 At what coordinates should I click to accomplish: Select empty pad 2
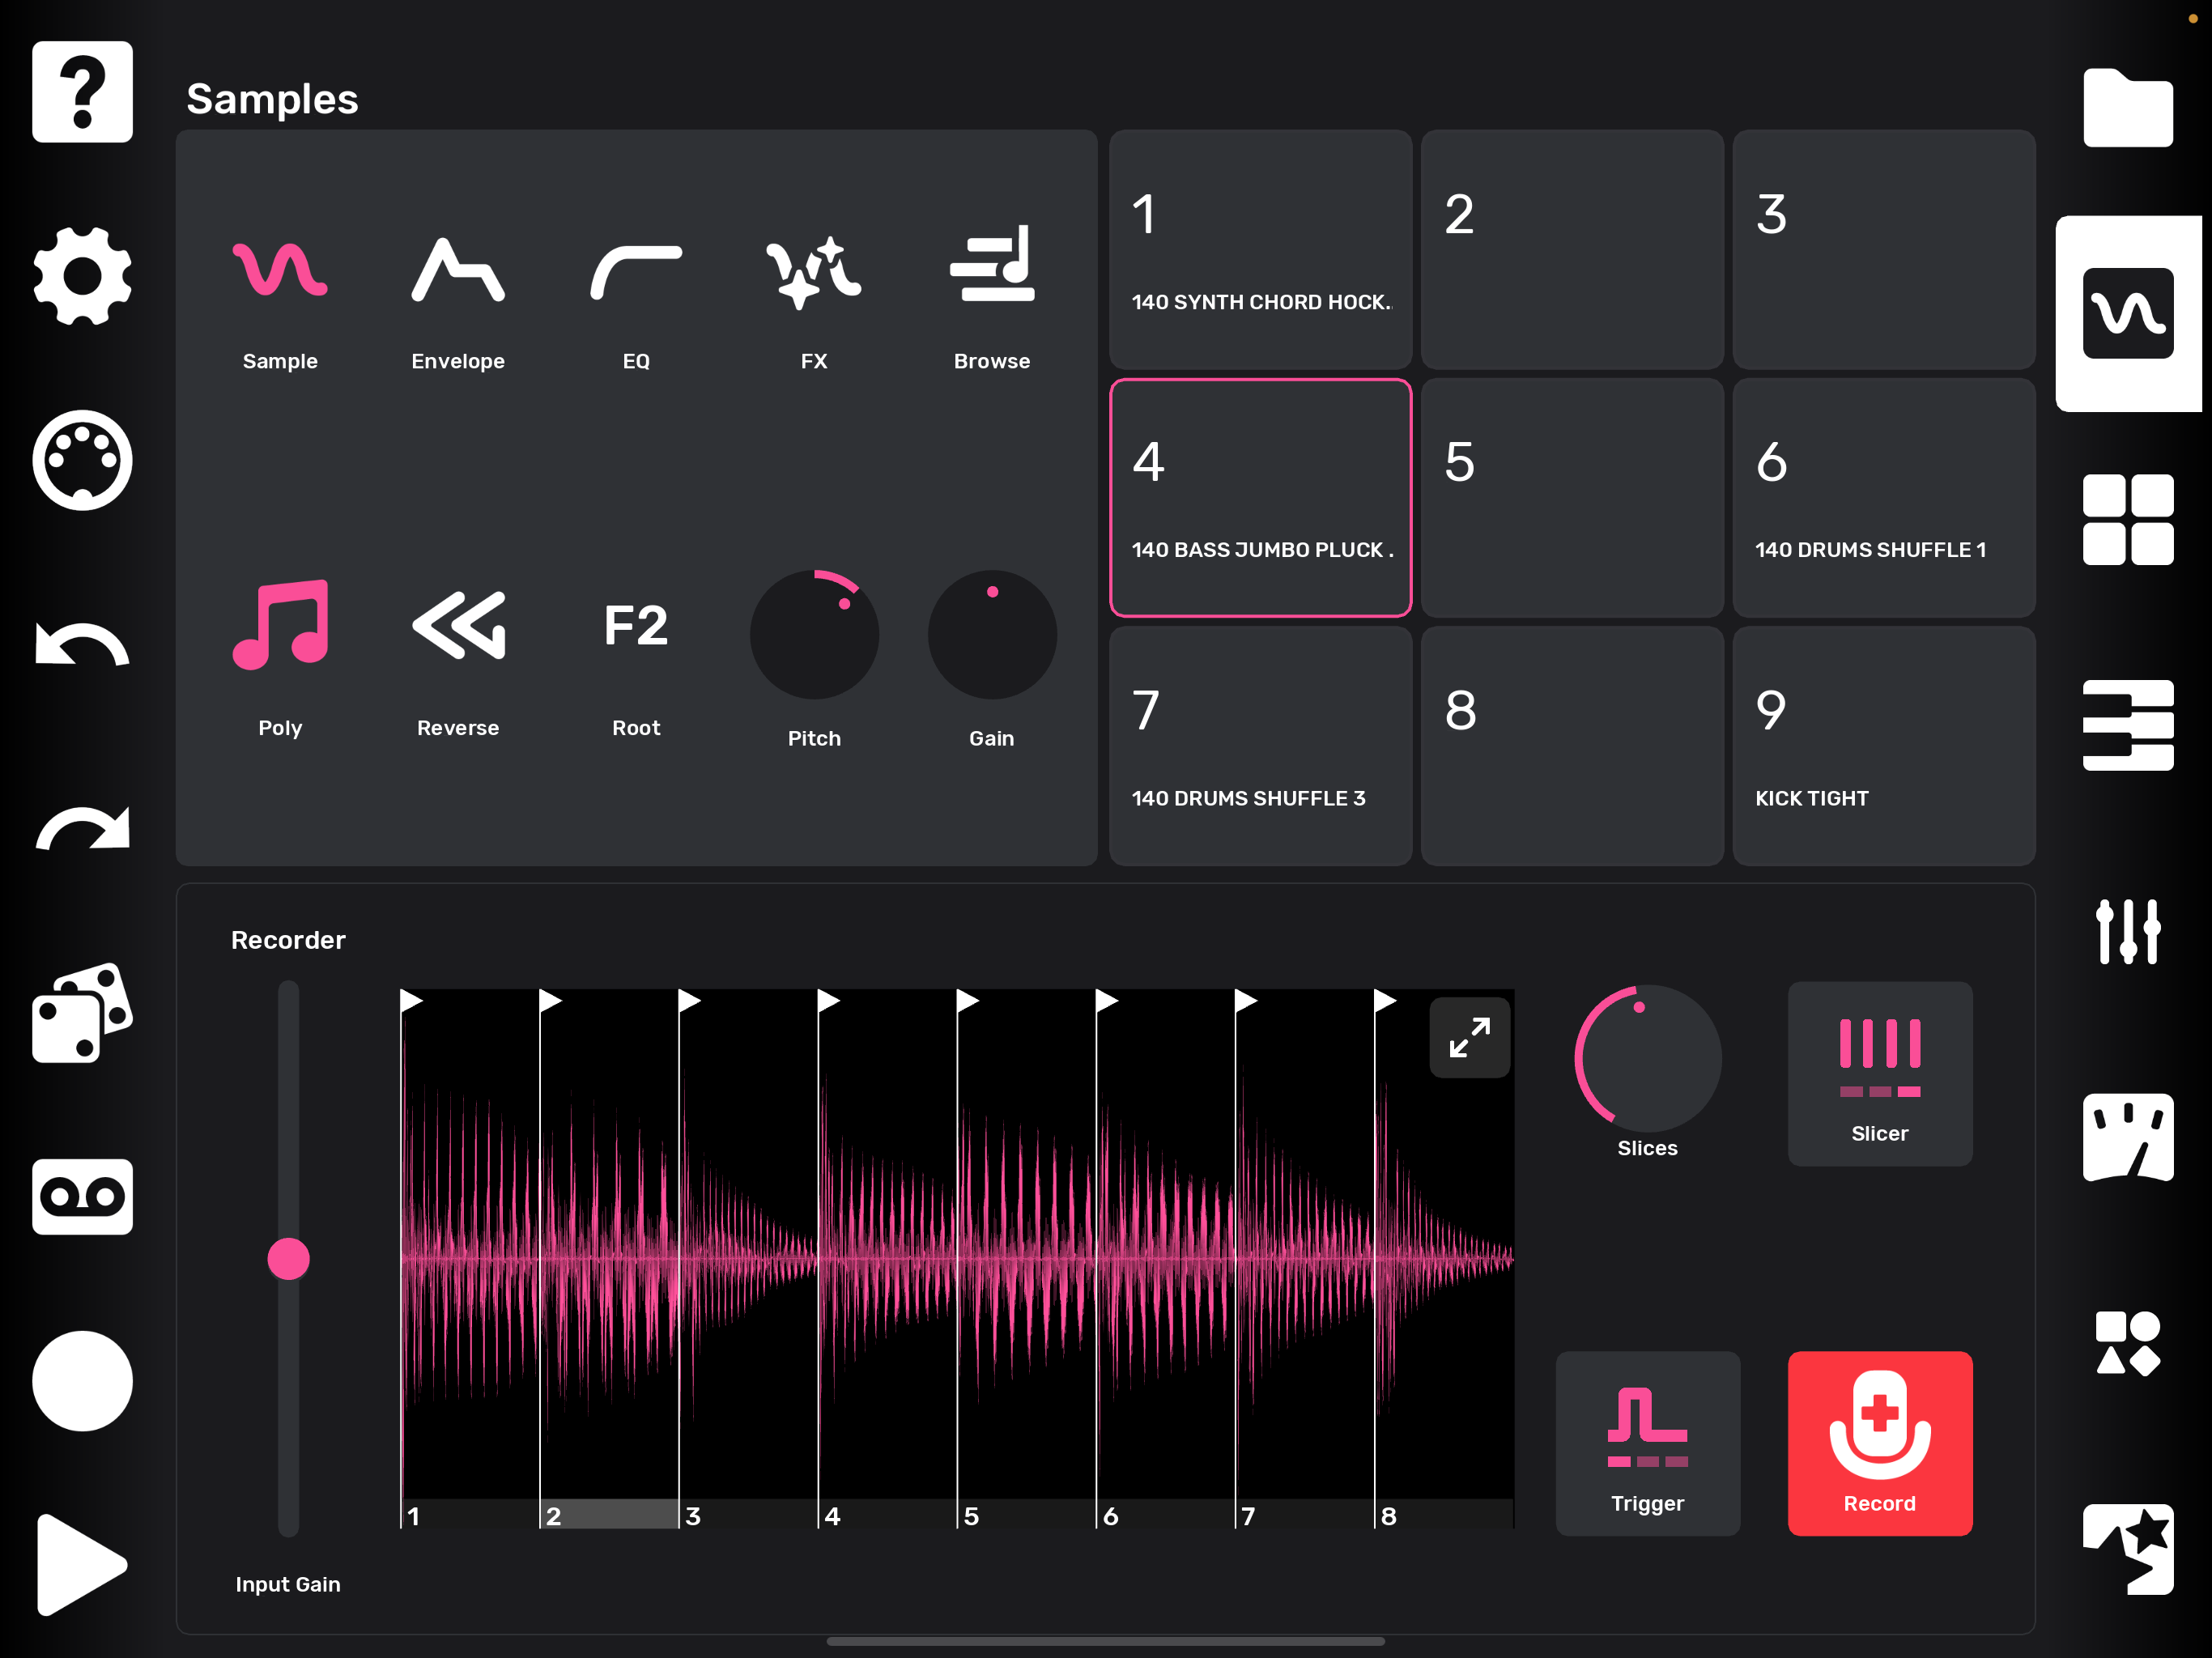(1572, 250)
